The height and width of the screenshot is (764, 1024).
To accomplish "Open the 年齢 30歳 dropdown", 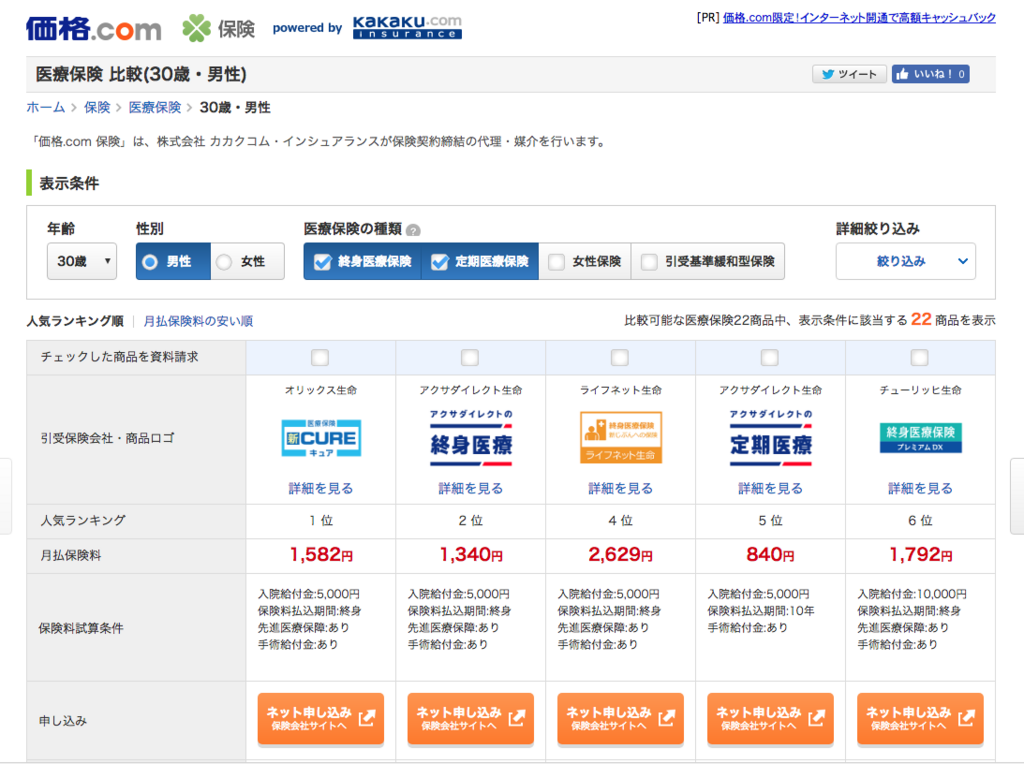I will [82, 261].
